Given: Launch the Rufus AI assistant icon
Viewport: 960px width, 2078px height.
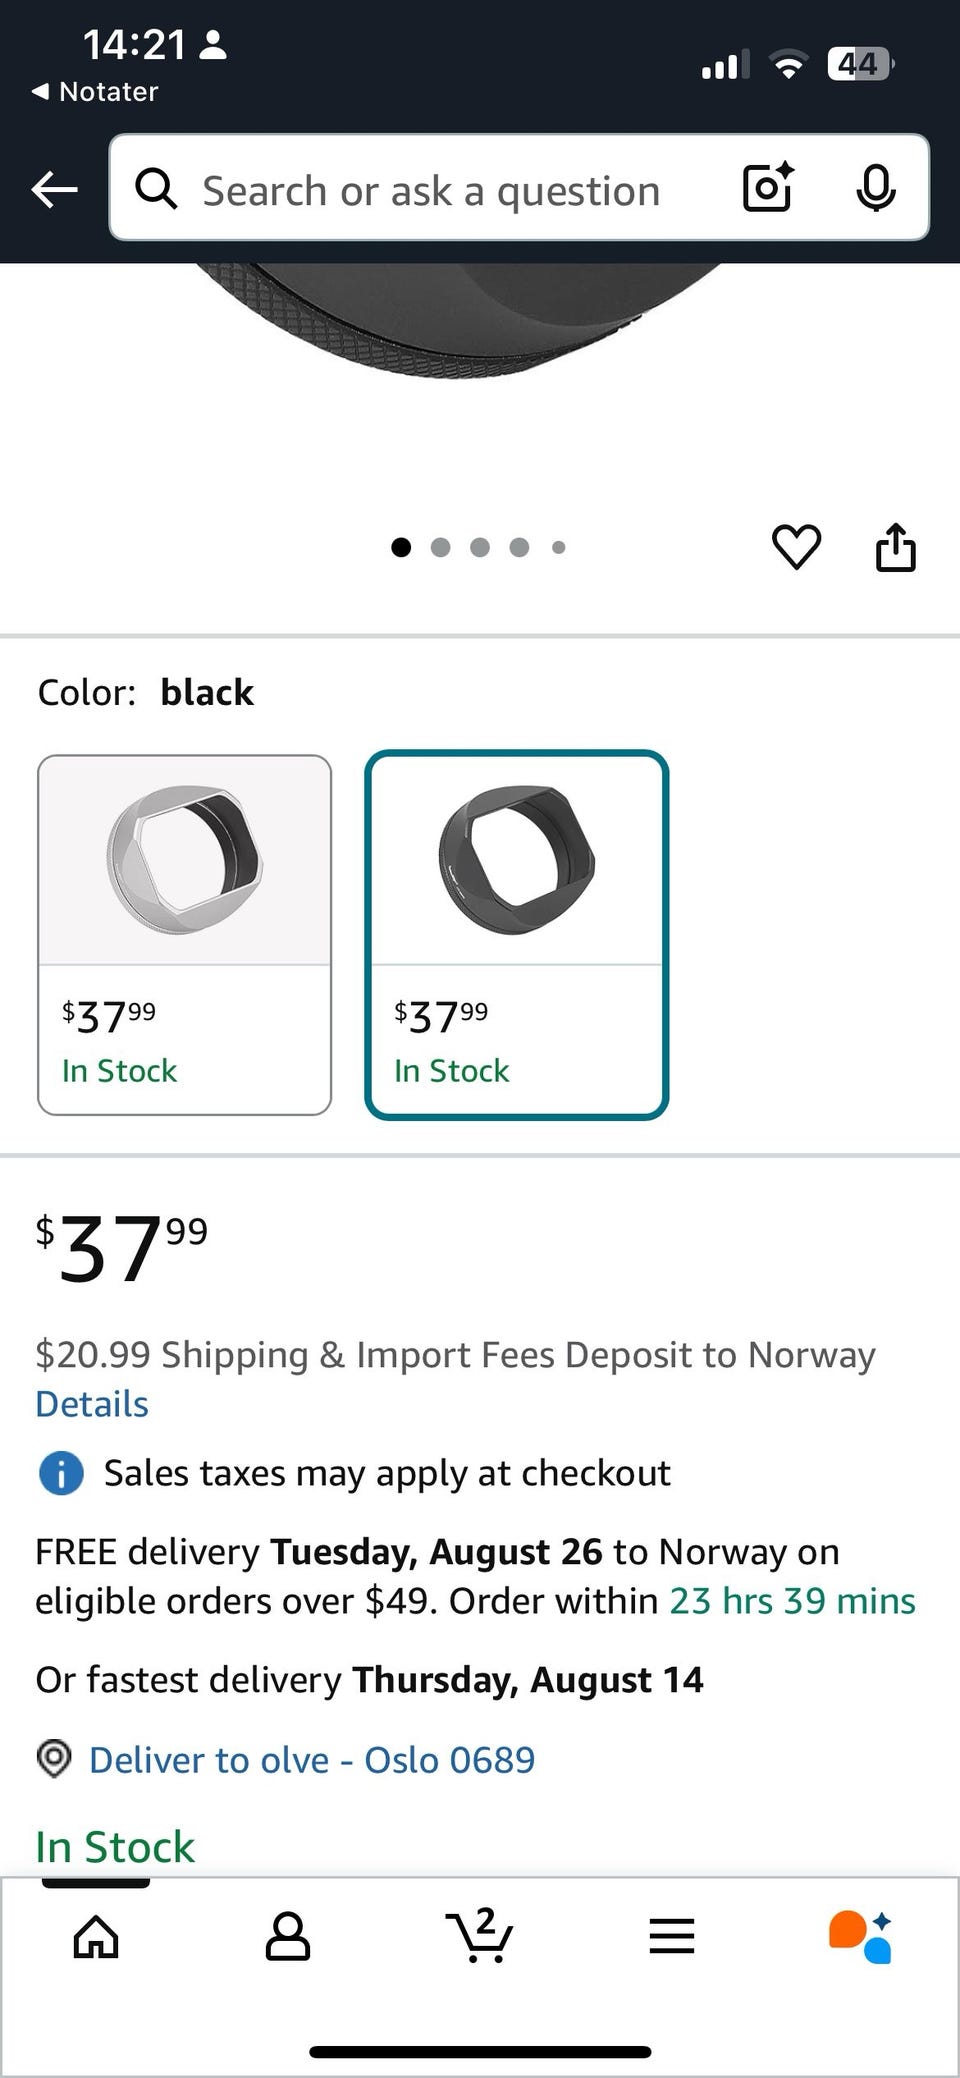Looking at the screenshot, I should click(860, 1936).
